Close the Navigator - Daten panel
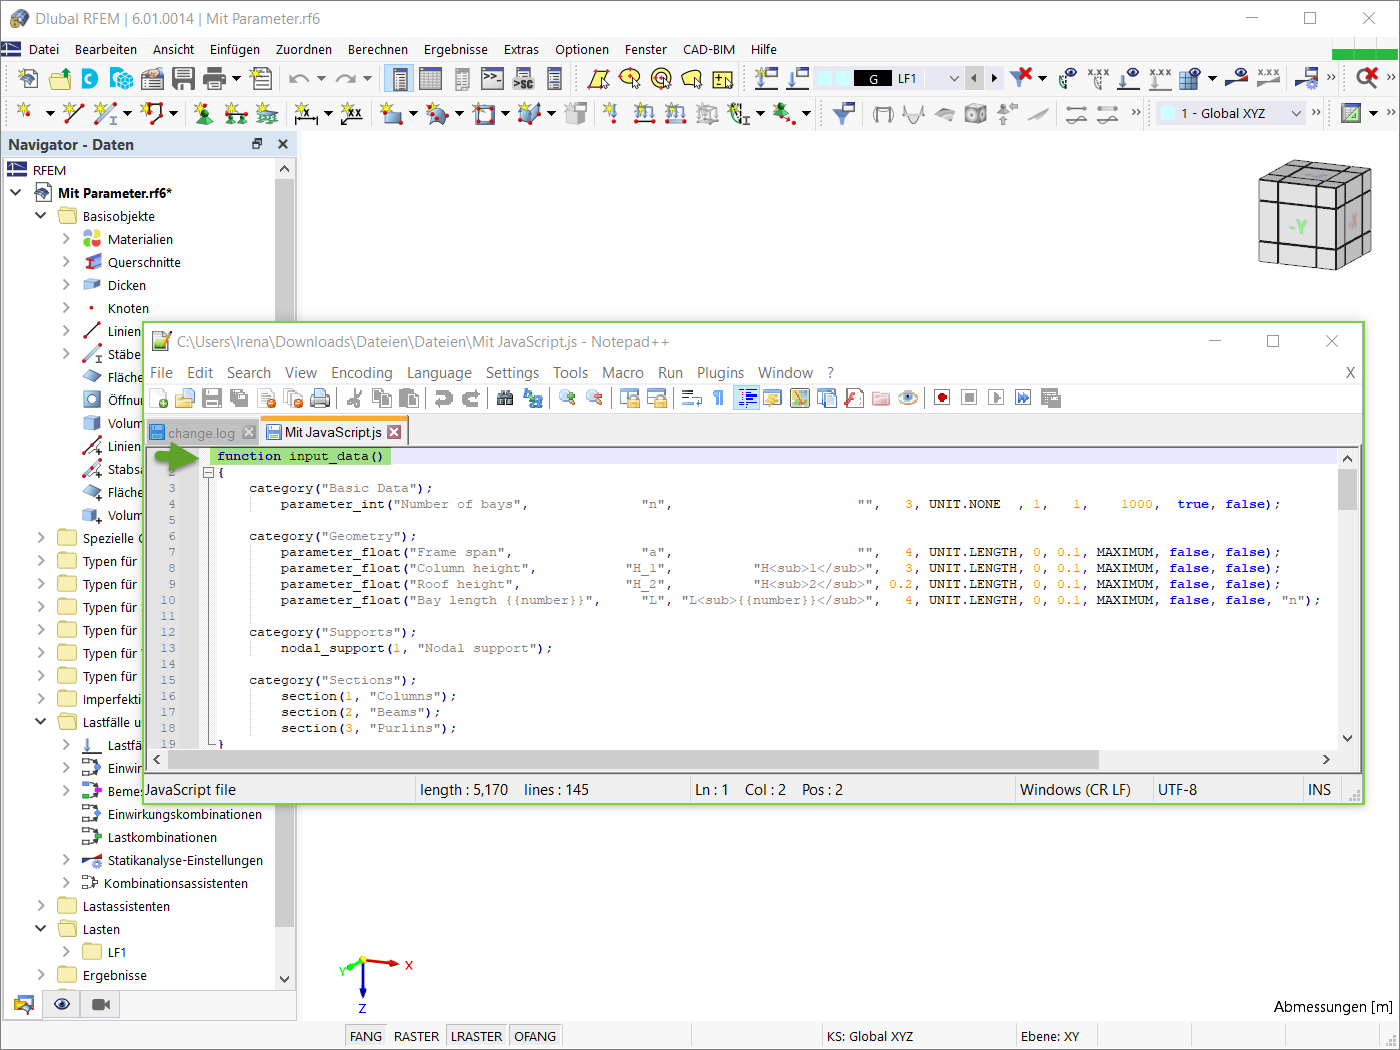The image size is (1400, 1050). pos(283,144)
